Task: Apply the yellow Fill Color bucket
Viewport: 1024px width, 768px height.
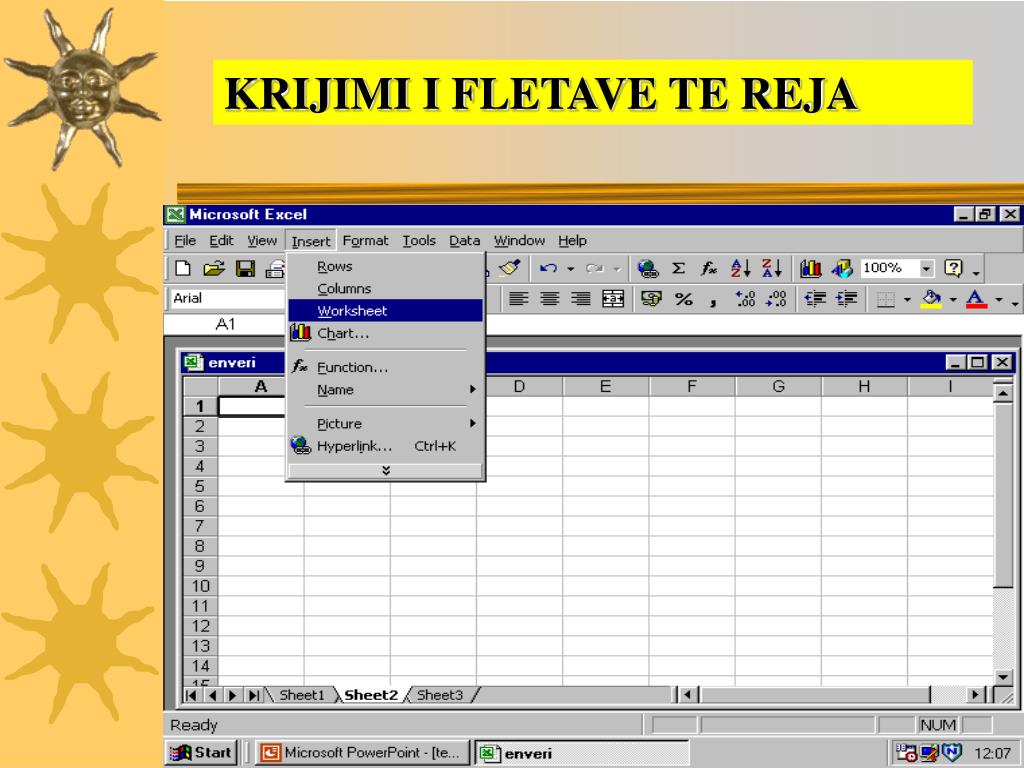Action: pyautogui.click(x=931, y=299)
